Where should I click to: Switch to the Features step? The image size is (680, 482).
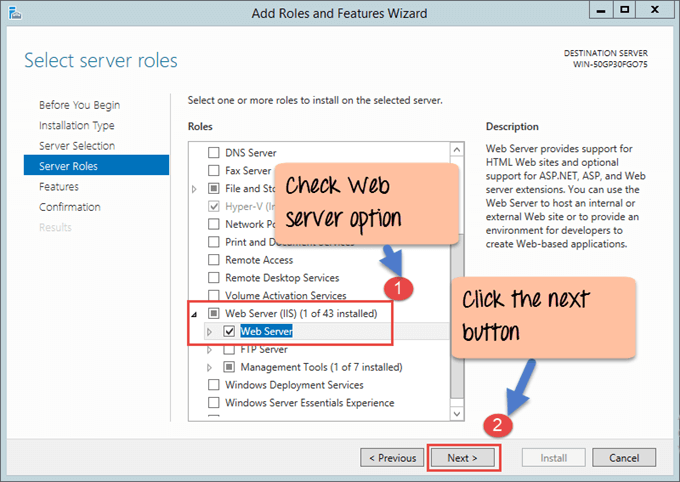click(x=58, y=187)
